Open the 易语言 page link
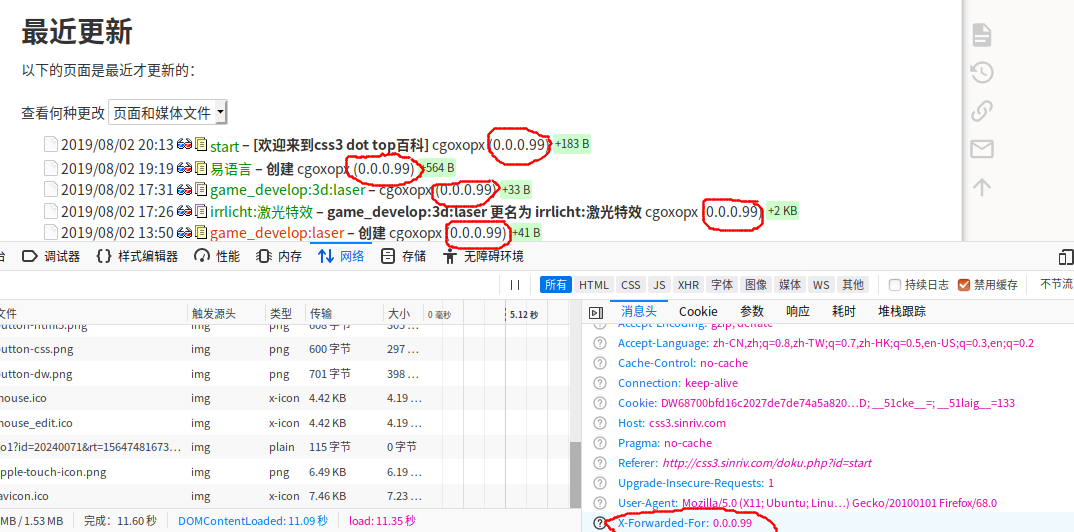This screenshot has height=532, width=1074. click(231, 168)
